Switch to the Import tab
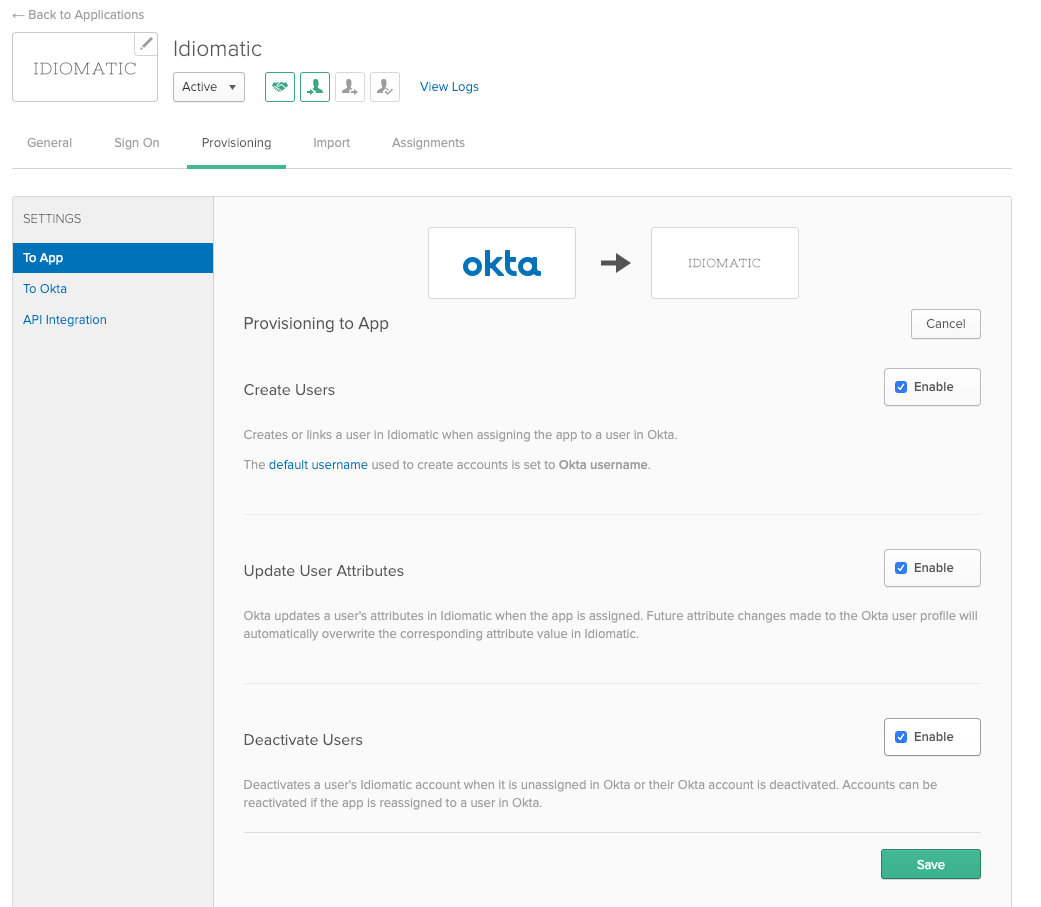Viewport: 1041px width, 907px height. coord(331,143)
